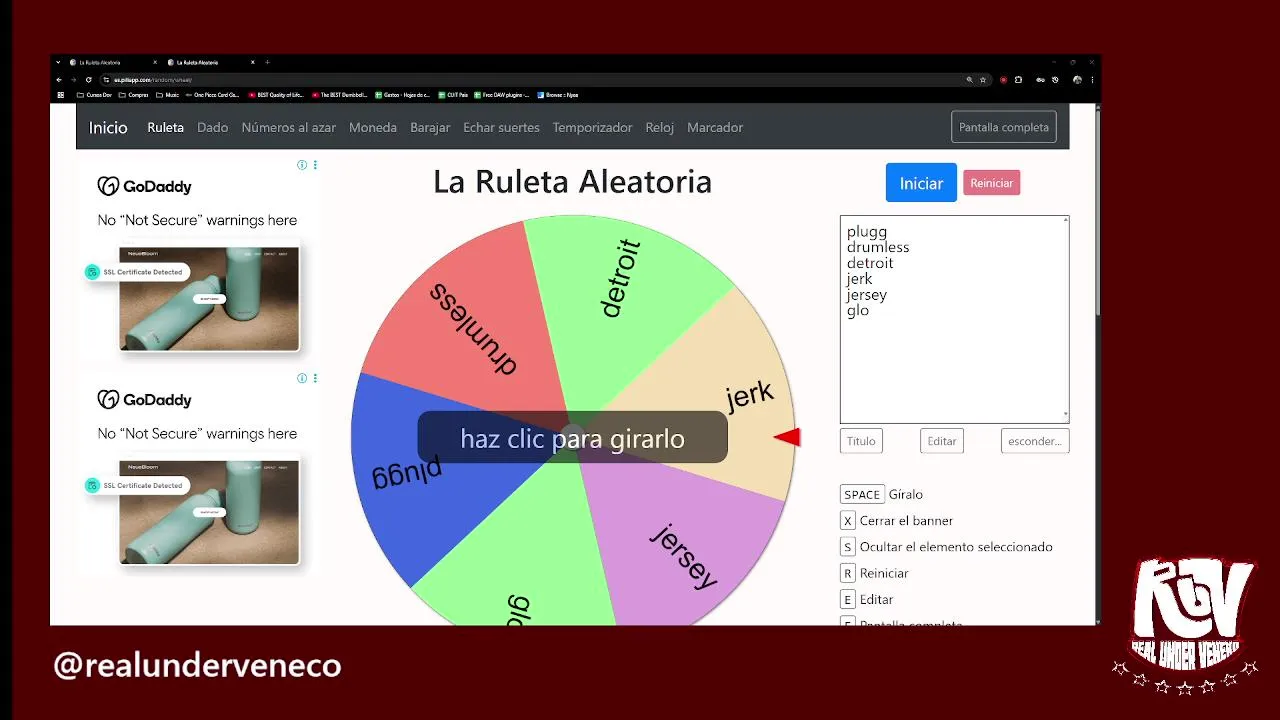Go to Inicio in the site navbar

(x=108, y=127)
